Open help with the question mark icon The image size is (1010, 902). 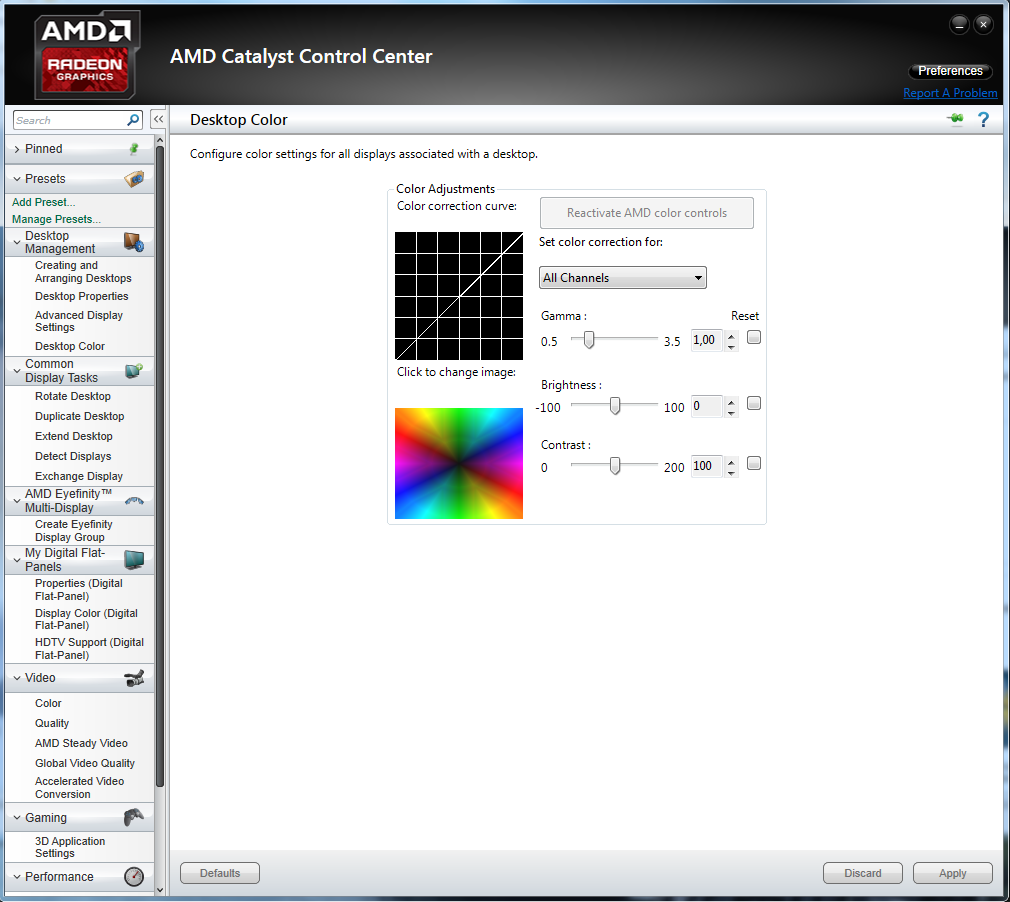click(983, 119)
